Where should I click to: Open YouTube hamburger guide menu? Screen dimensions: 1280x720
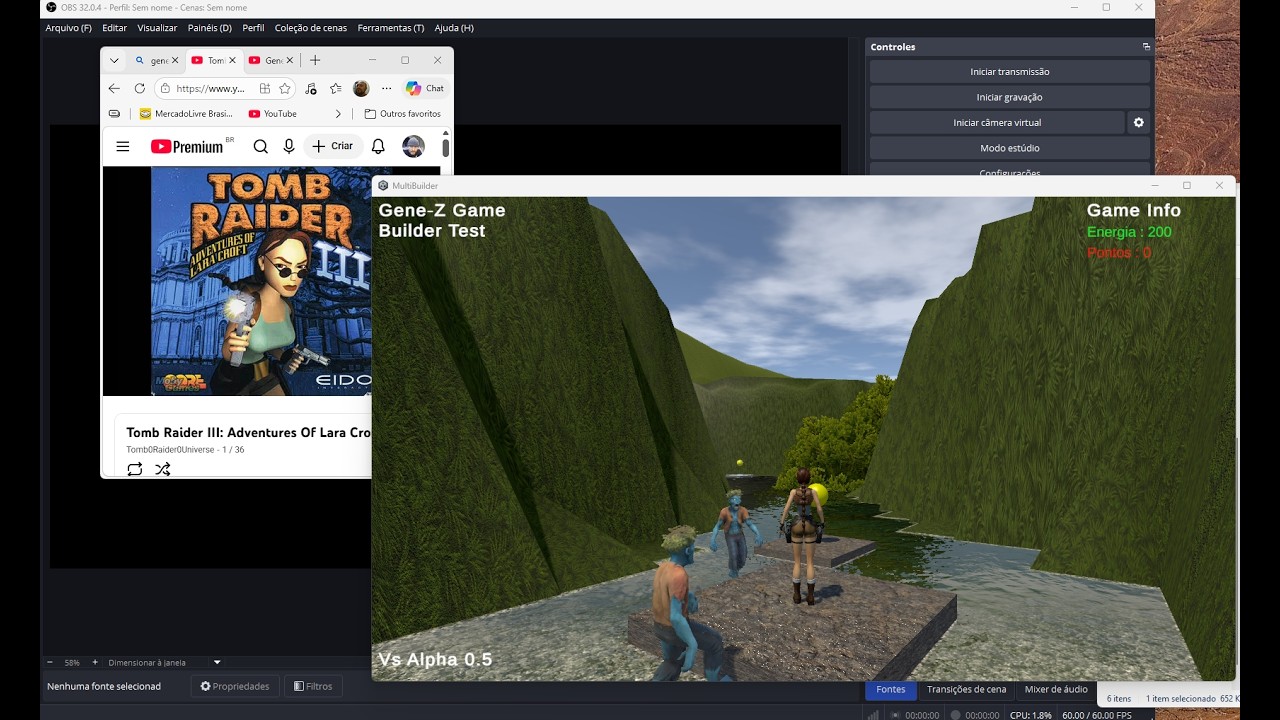(x=123, y=146)
